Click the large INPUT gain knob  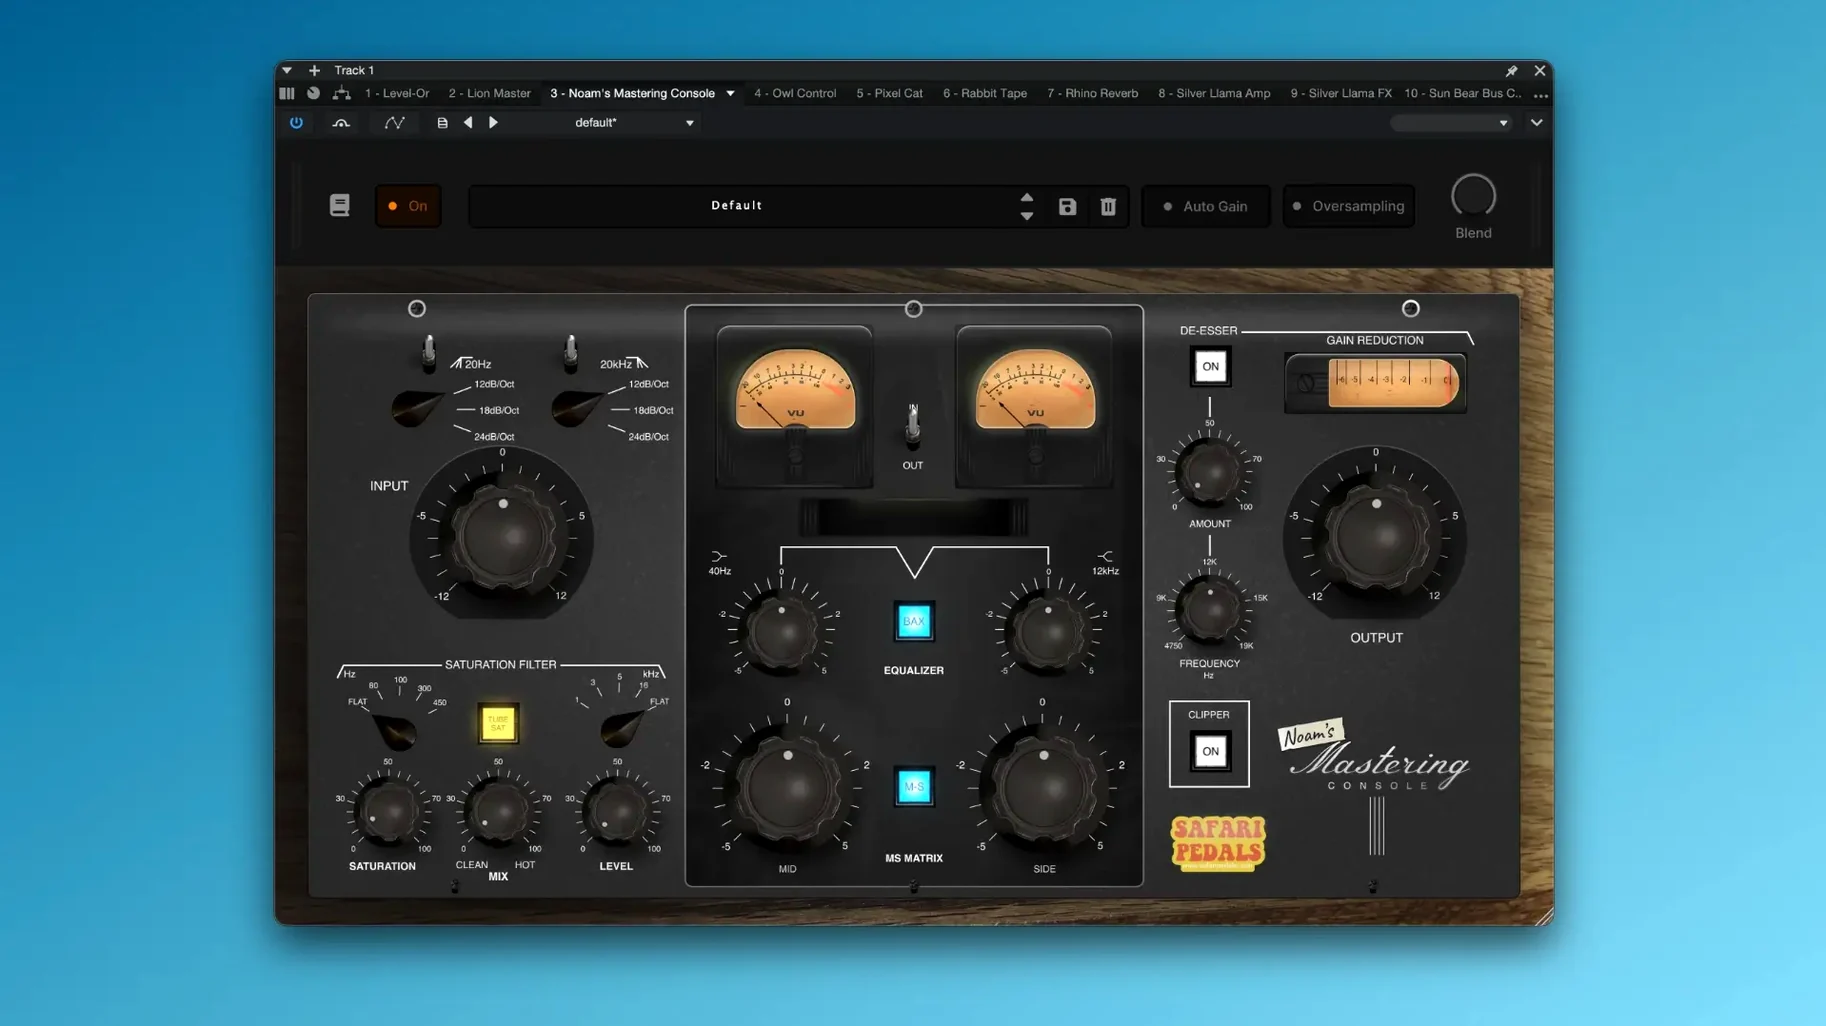[502, 536]
